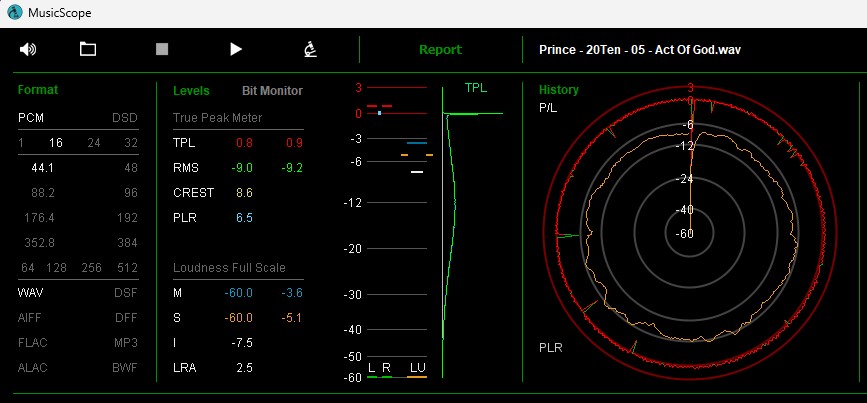The height and width of the screenshot is (403, 867).
Task: Click the microscope analysis icon
Action: tap(311, 49)
